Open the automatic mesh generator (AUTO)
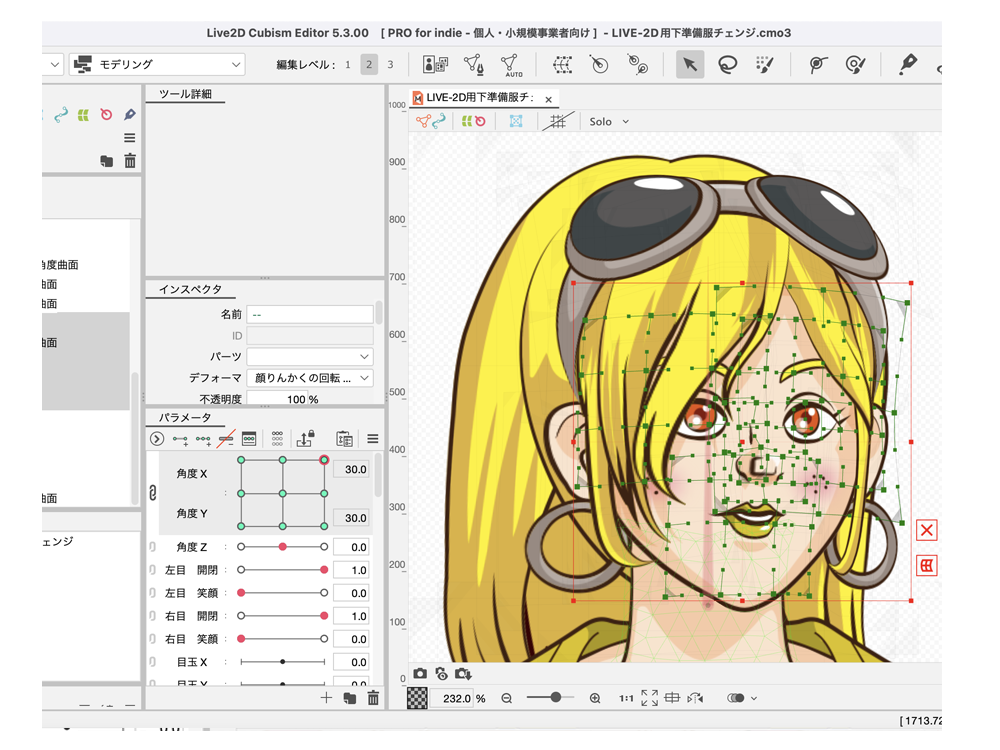1000x750 pixels. [512, 65]
